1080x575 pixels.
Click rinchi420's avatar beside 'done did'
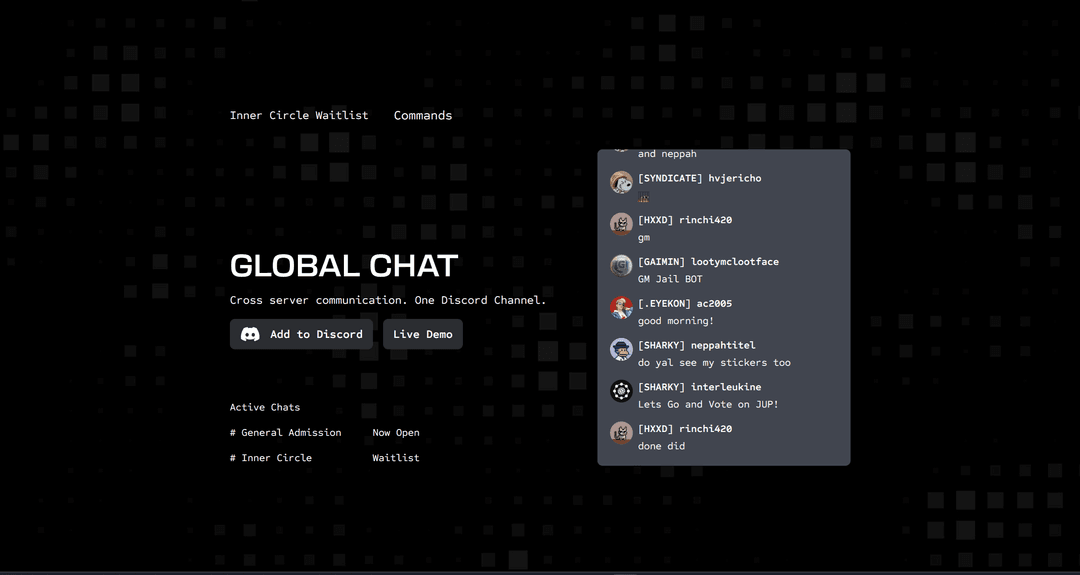click(621, 433)
